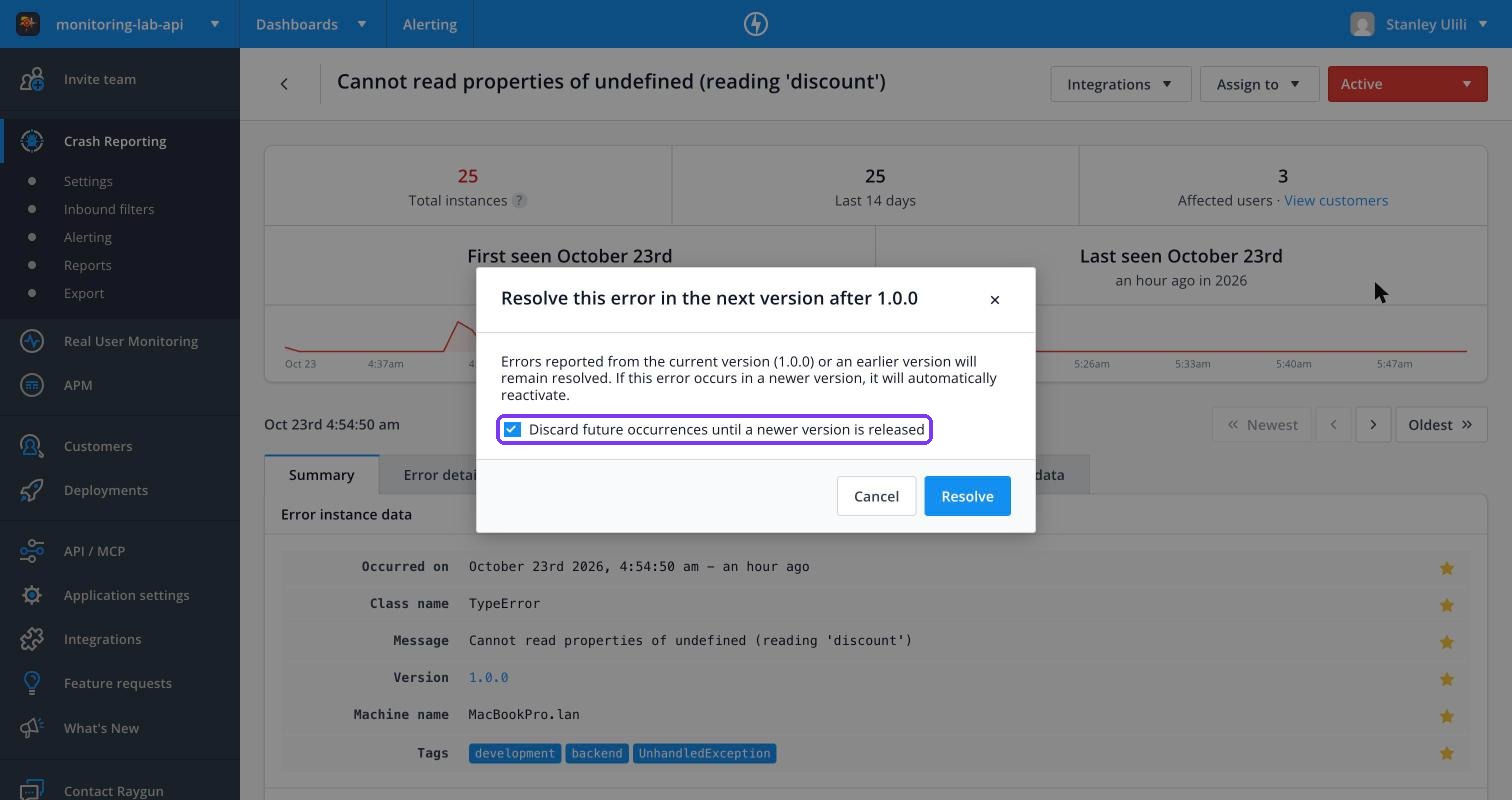Open Application settings gear icon
The image size is (1512, 800).
coord(32,595)
